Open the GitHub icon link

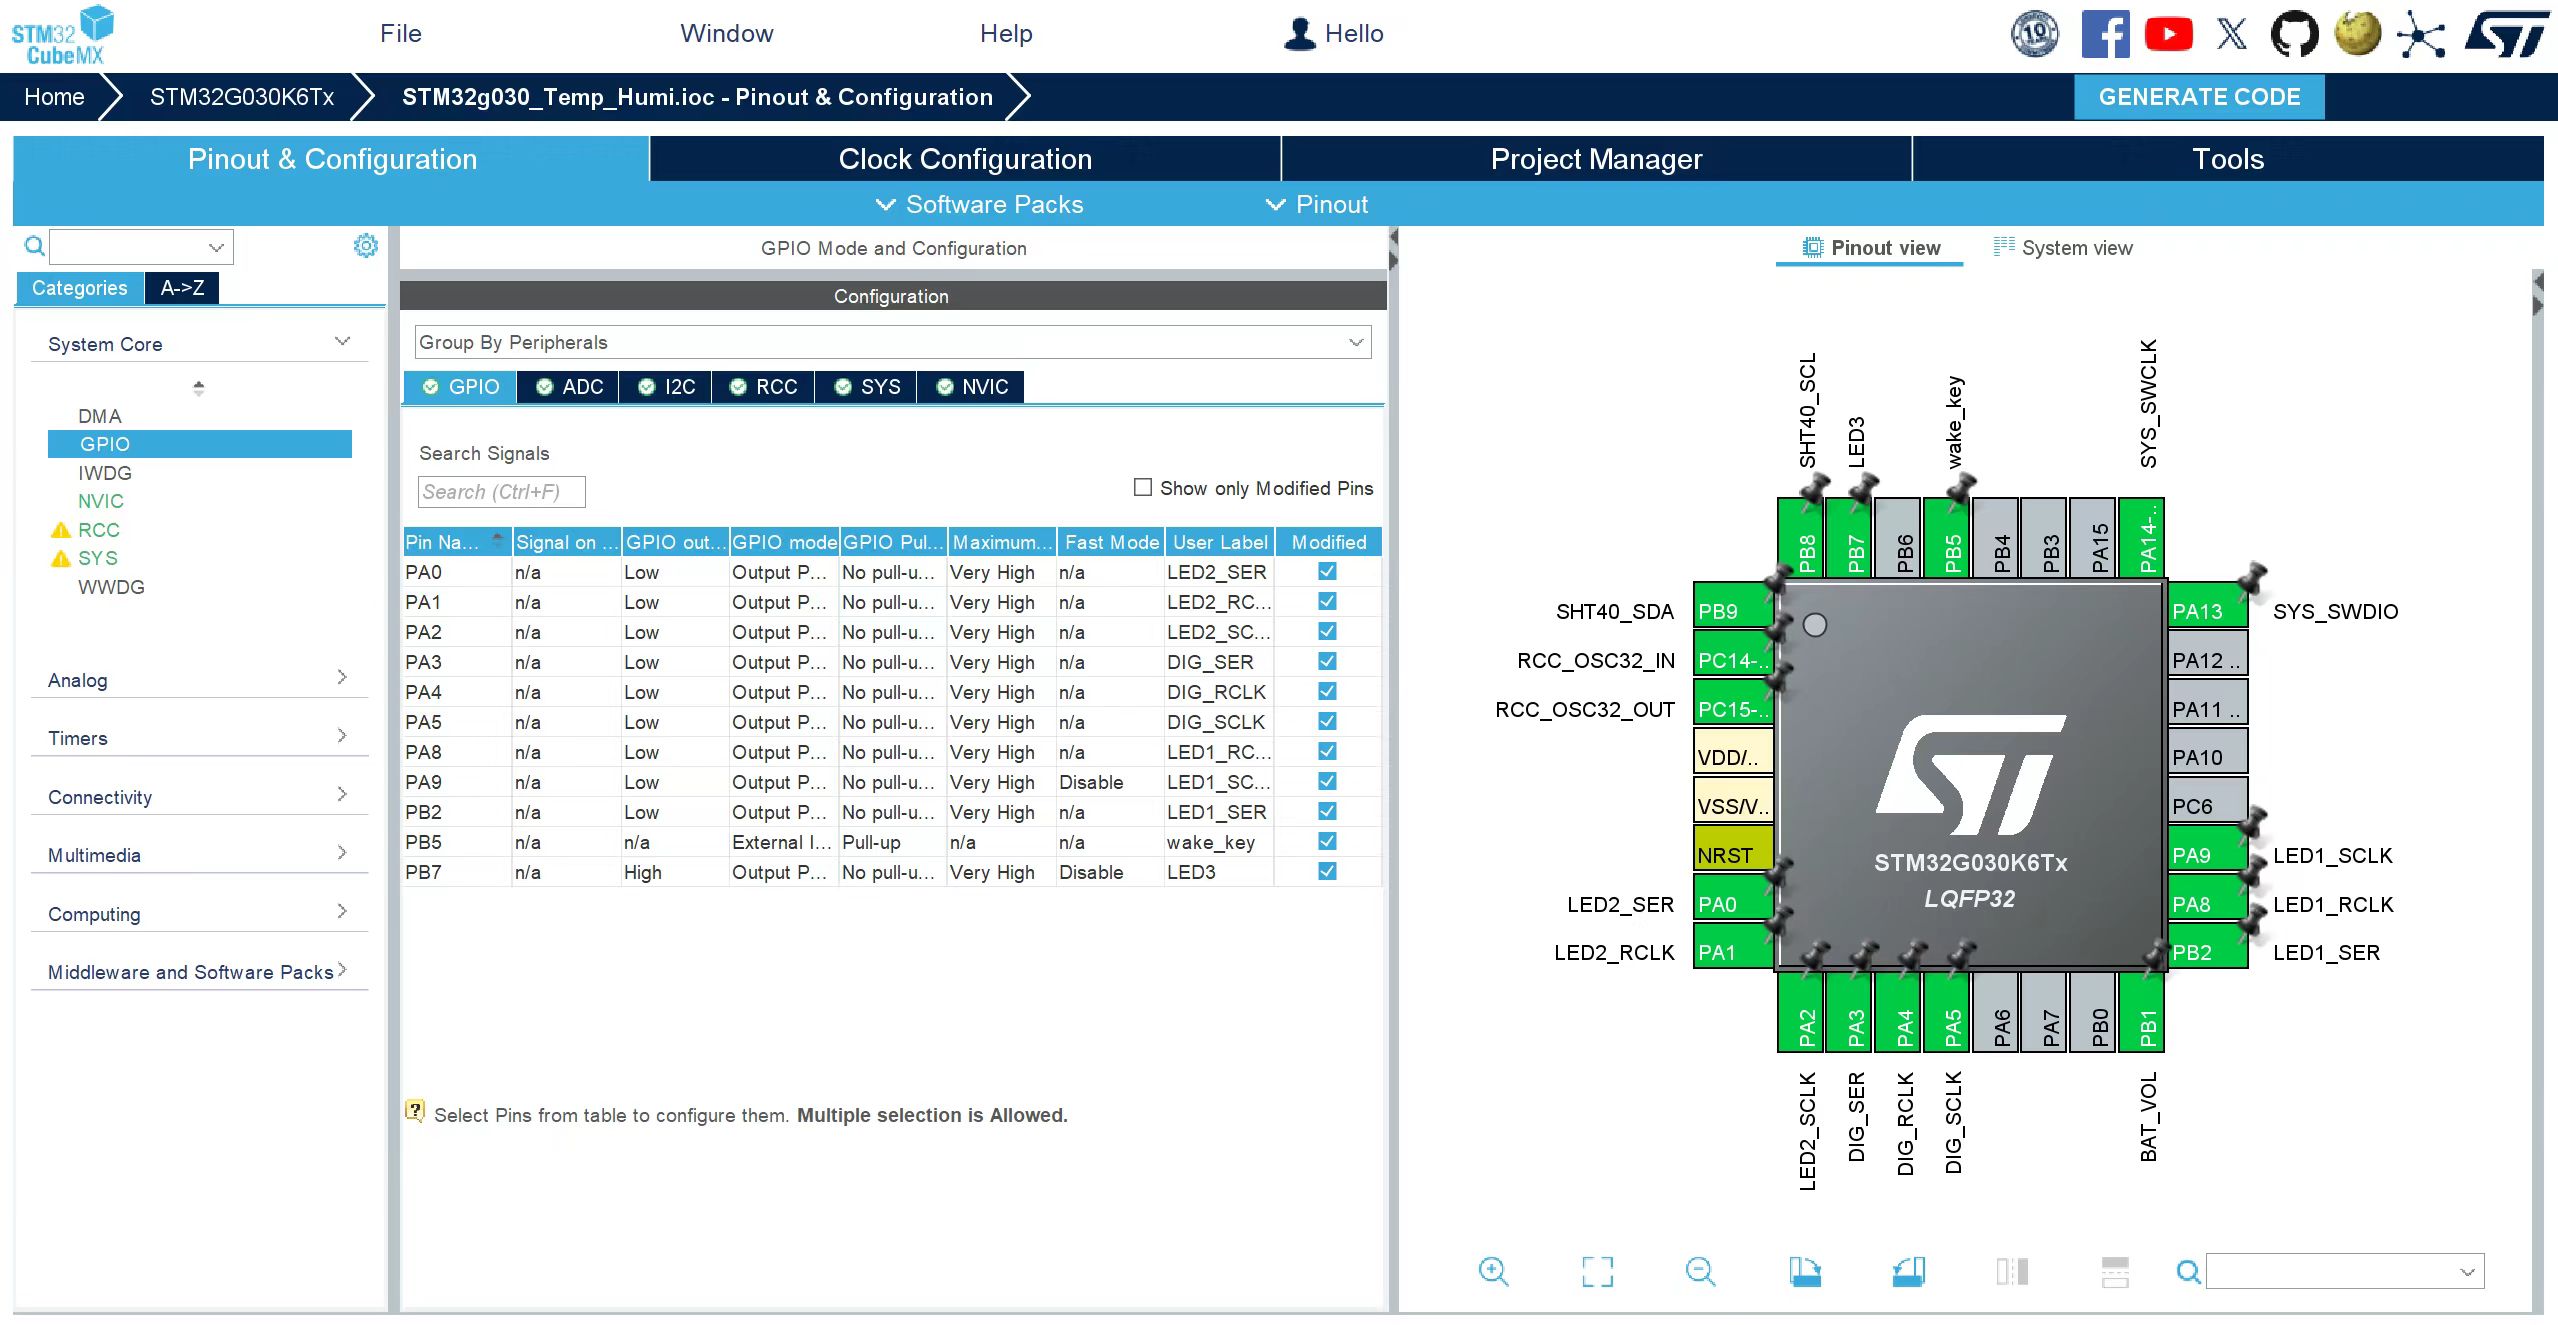click(x=2294, y=34)
